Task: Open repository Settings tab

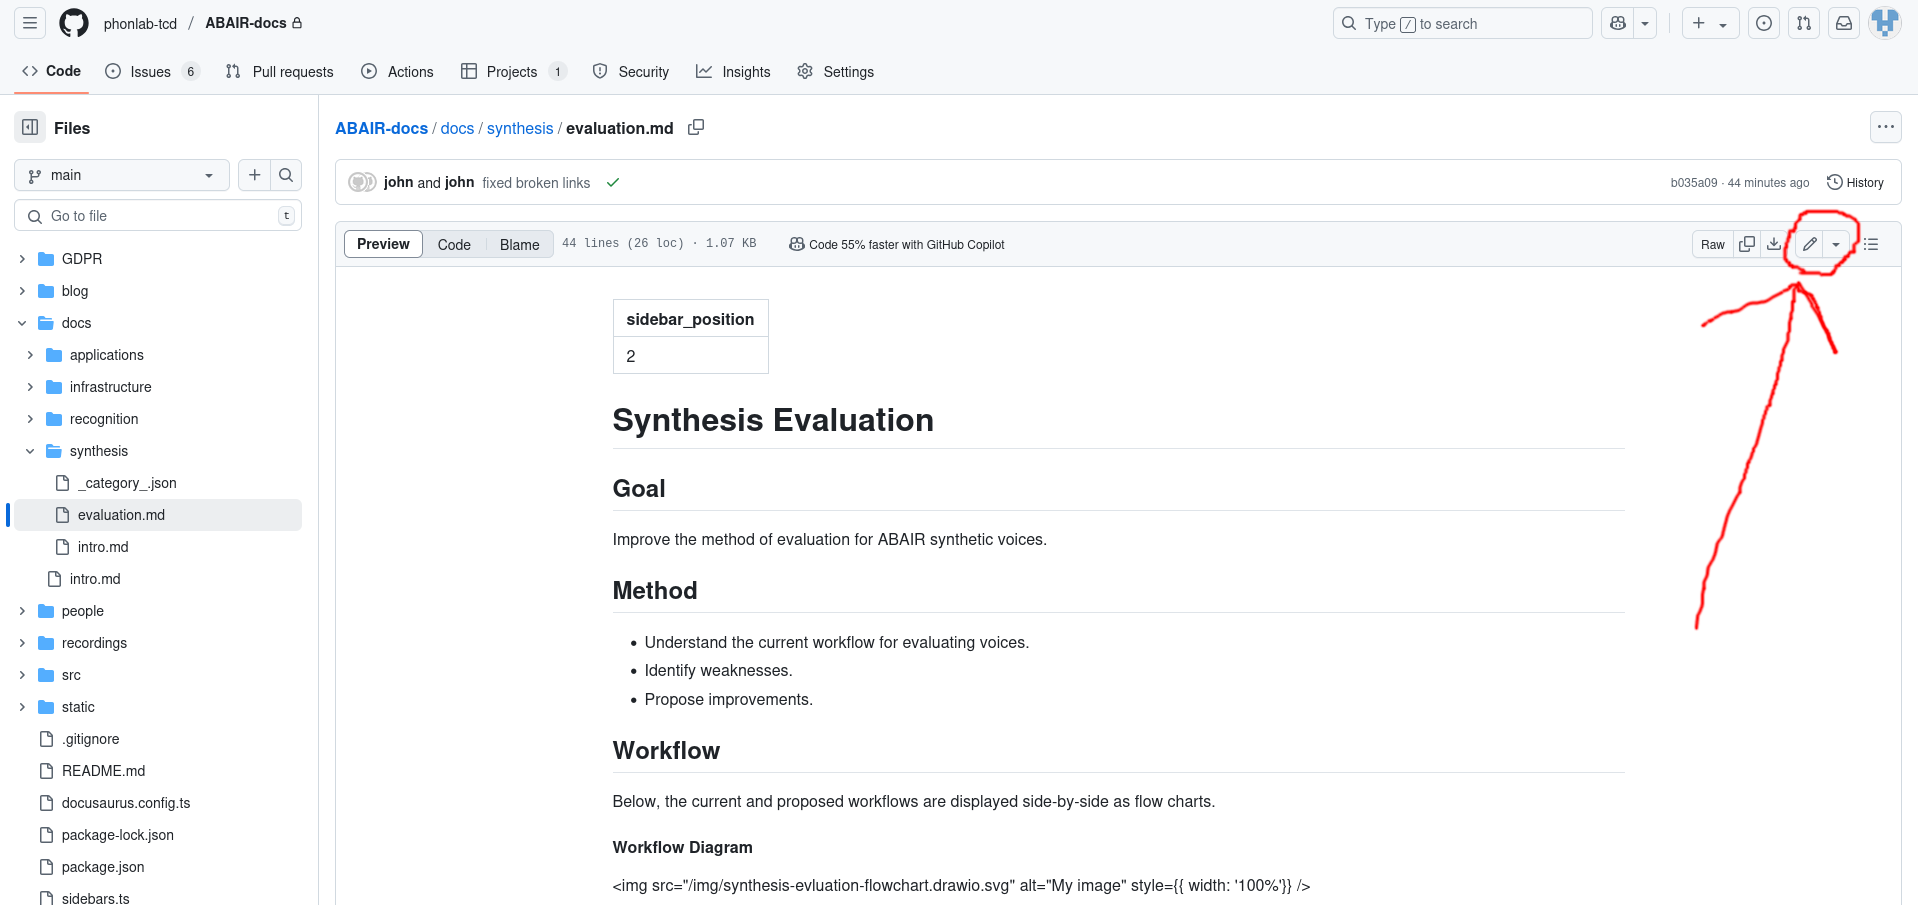Action: pos(835,71)
